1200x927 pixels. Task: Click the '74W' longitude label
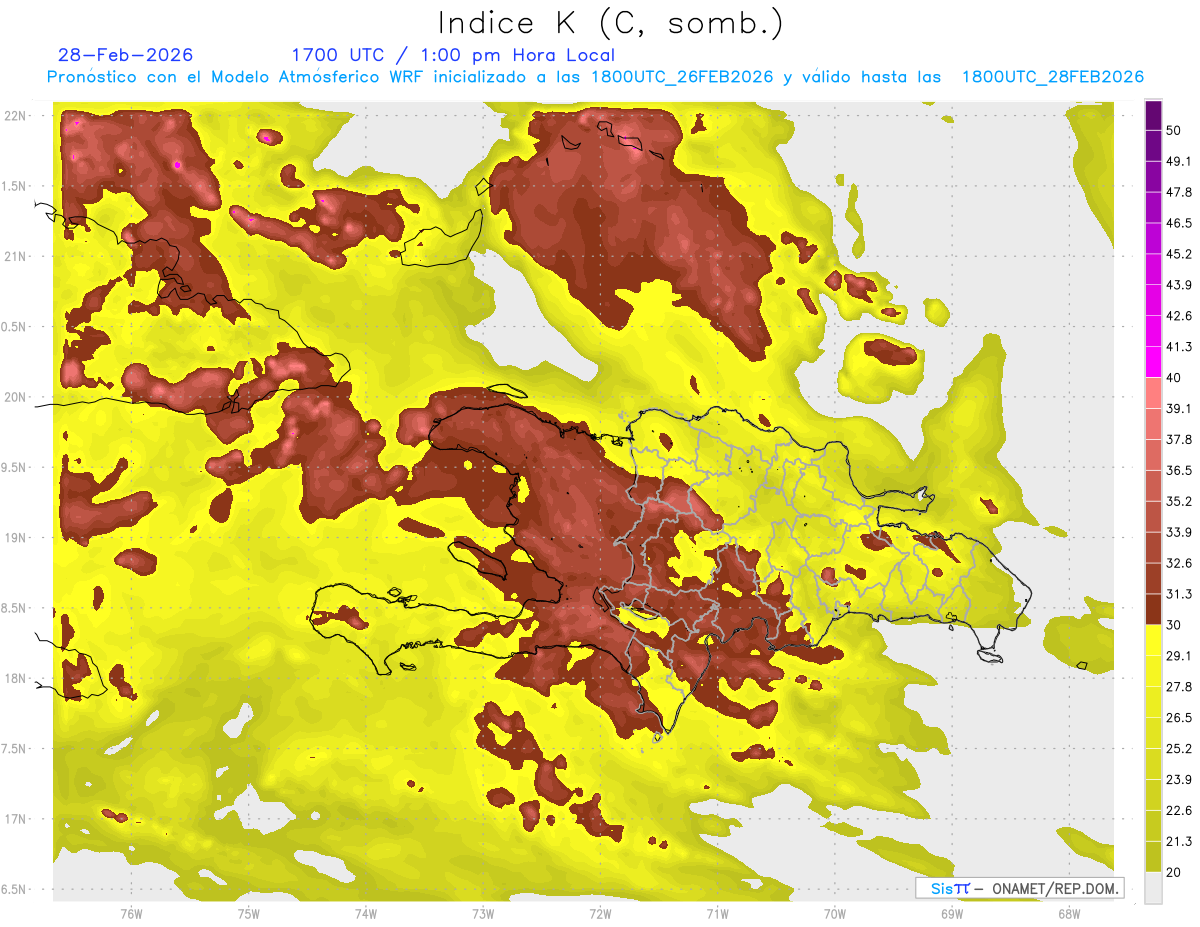(366, 913)
